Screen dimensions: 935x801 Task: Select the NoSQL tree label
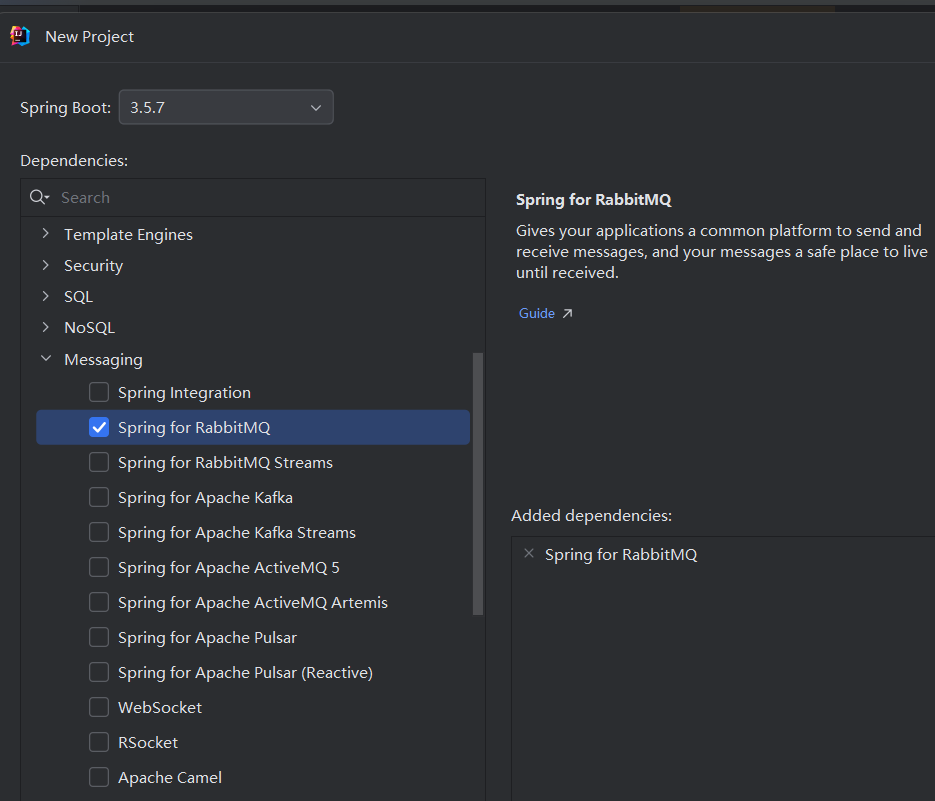[x=89, y=327]
